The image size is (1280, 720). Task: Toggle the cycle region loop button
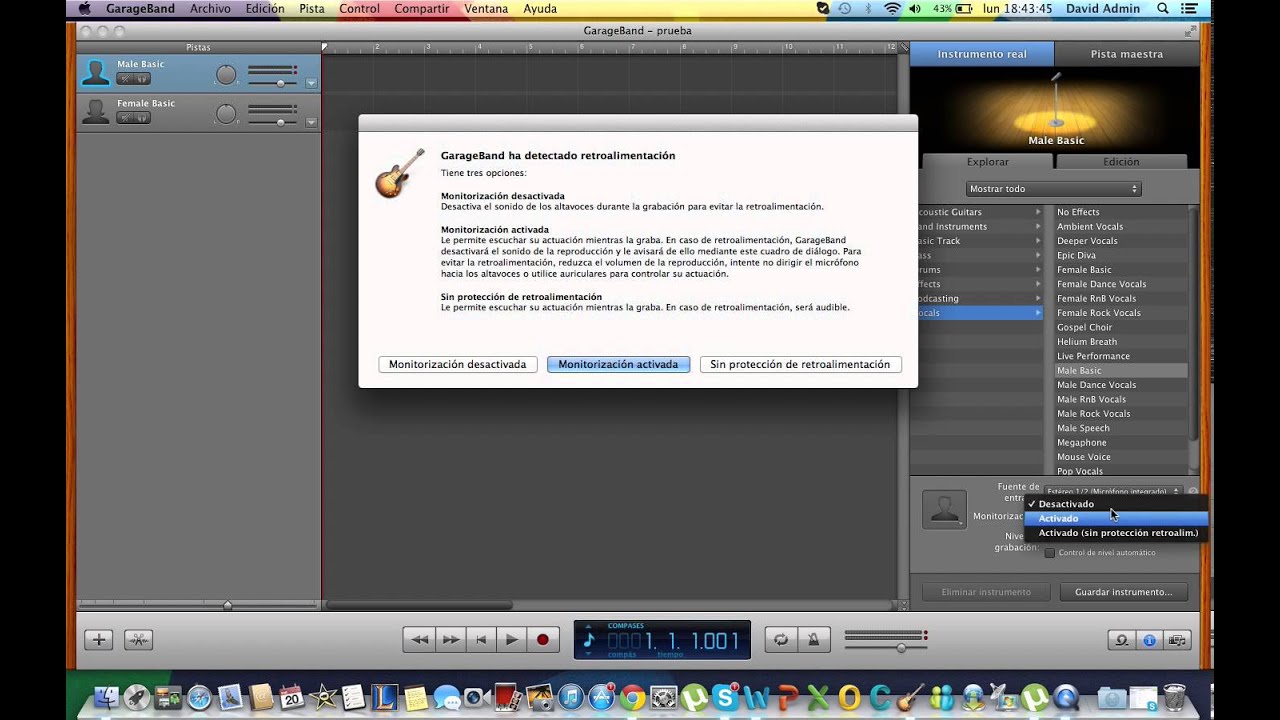(x=780, y=640)
